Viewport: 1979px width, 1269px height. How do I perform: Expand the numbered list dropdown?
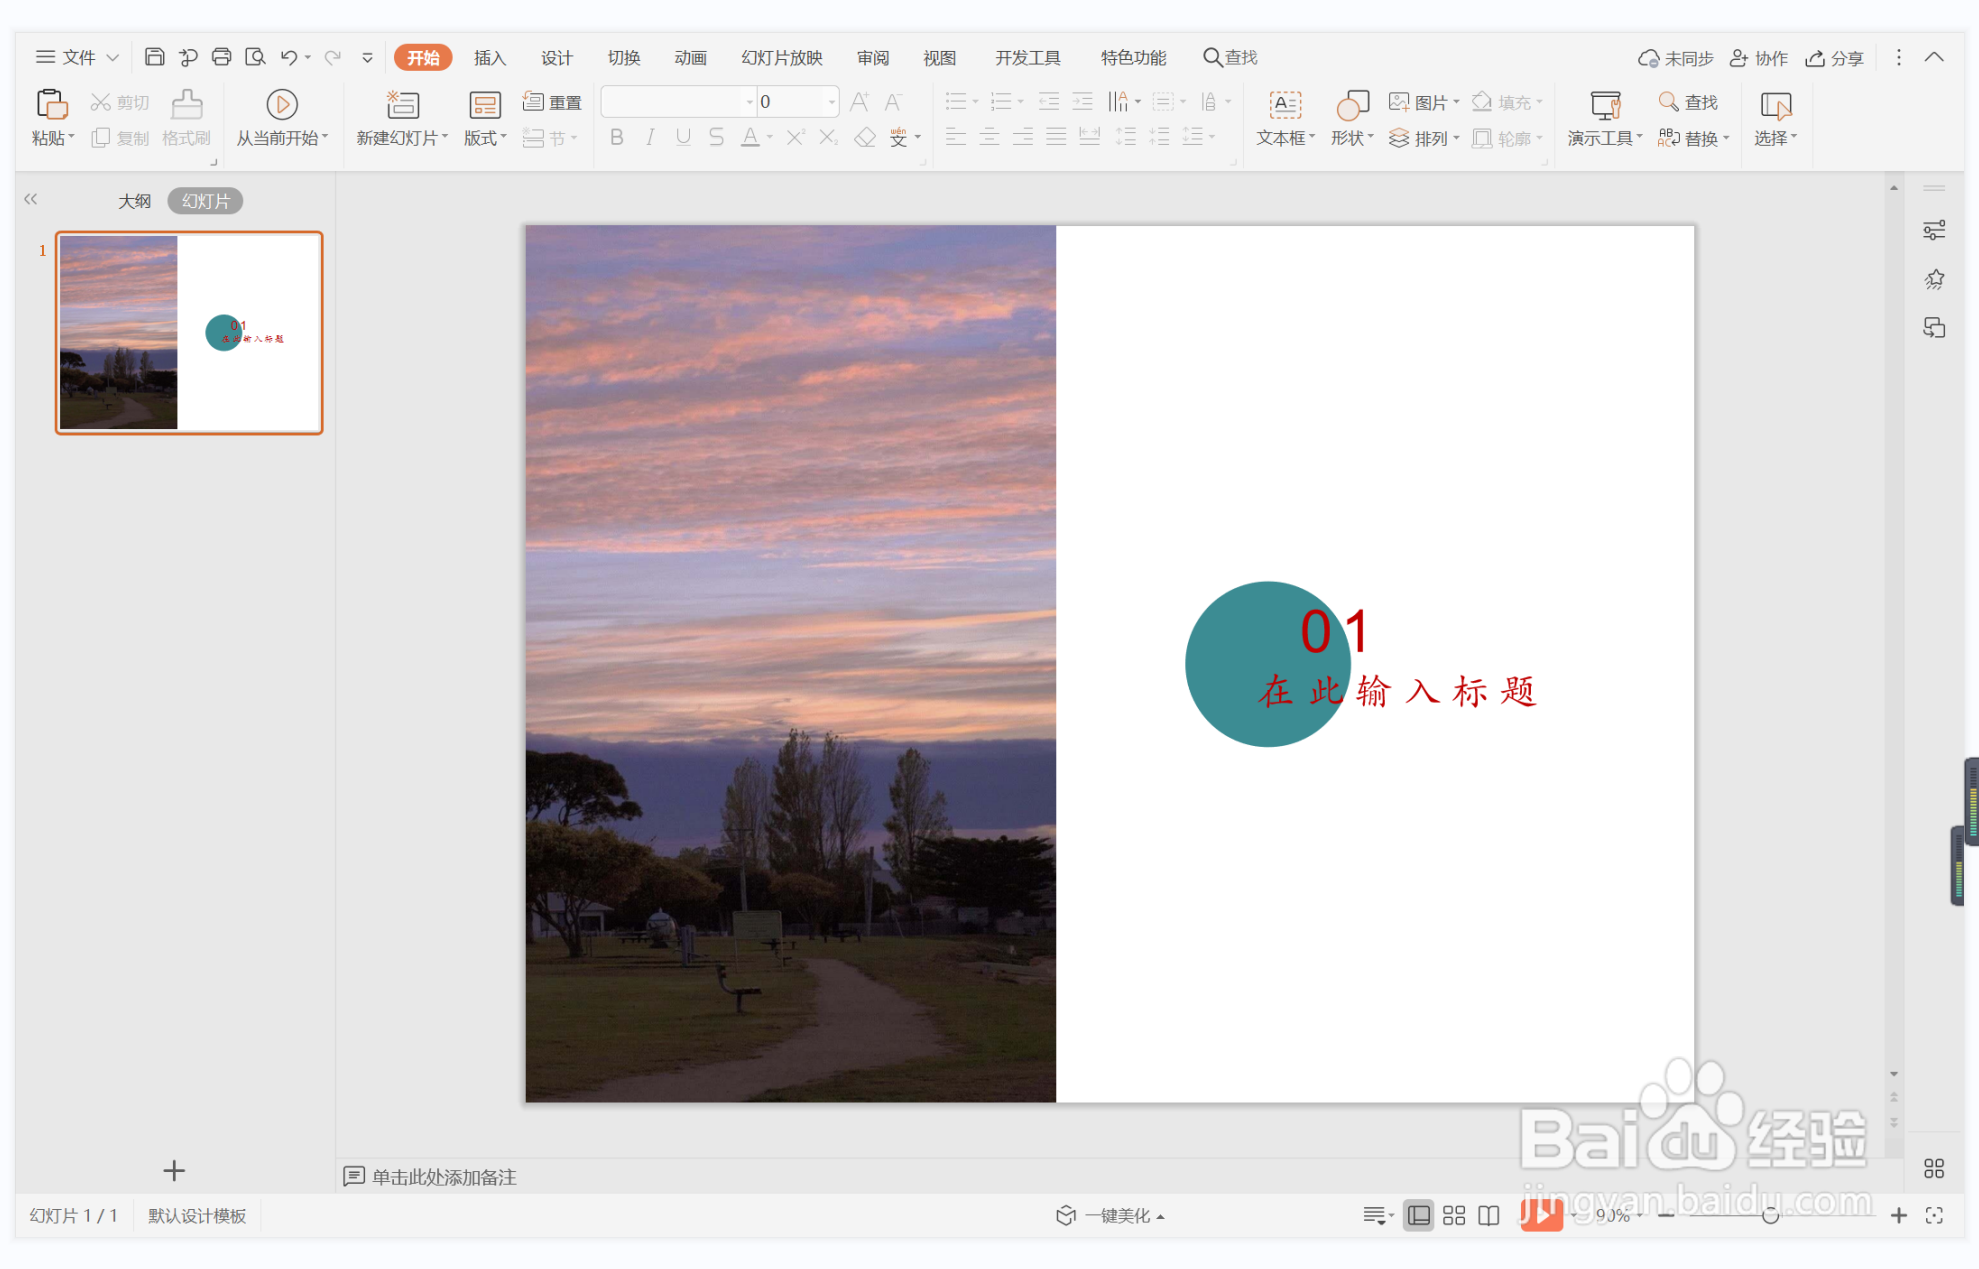[x=1020, y=102]
